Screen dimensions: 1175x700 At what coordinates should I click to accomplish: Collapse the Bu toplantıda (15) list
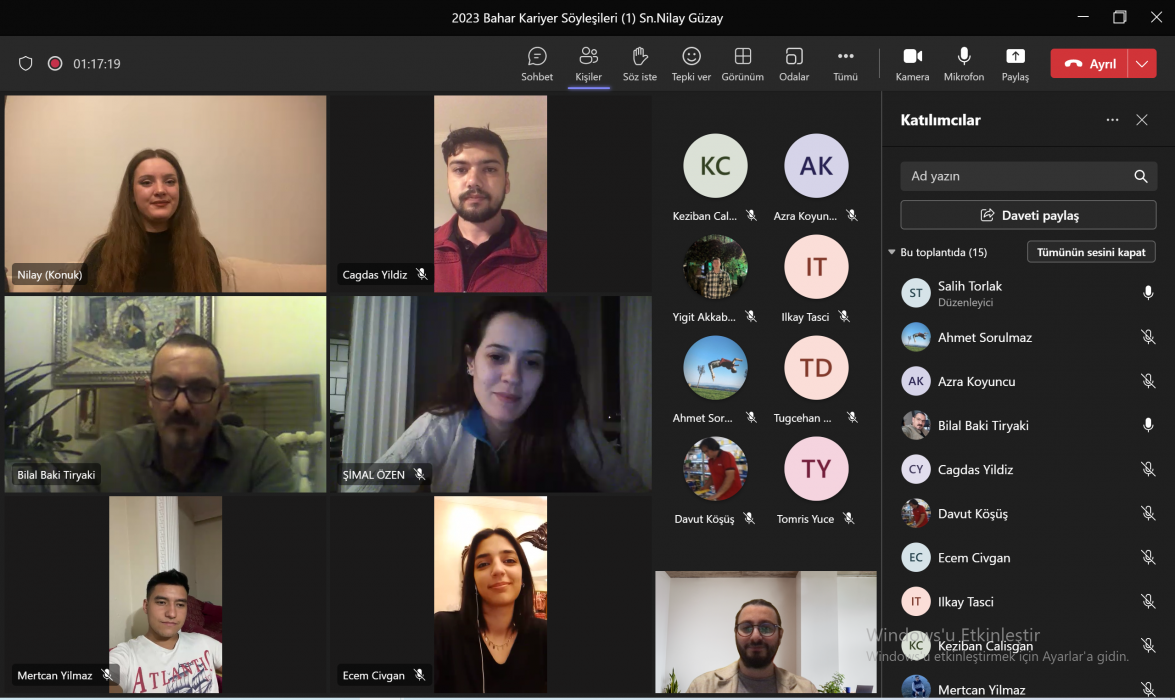tap(892, 252)
